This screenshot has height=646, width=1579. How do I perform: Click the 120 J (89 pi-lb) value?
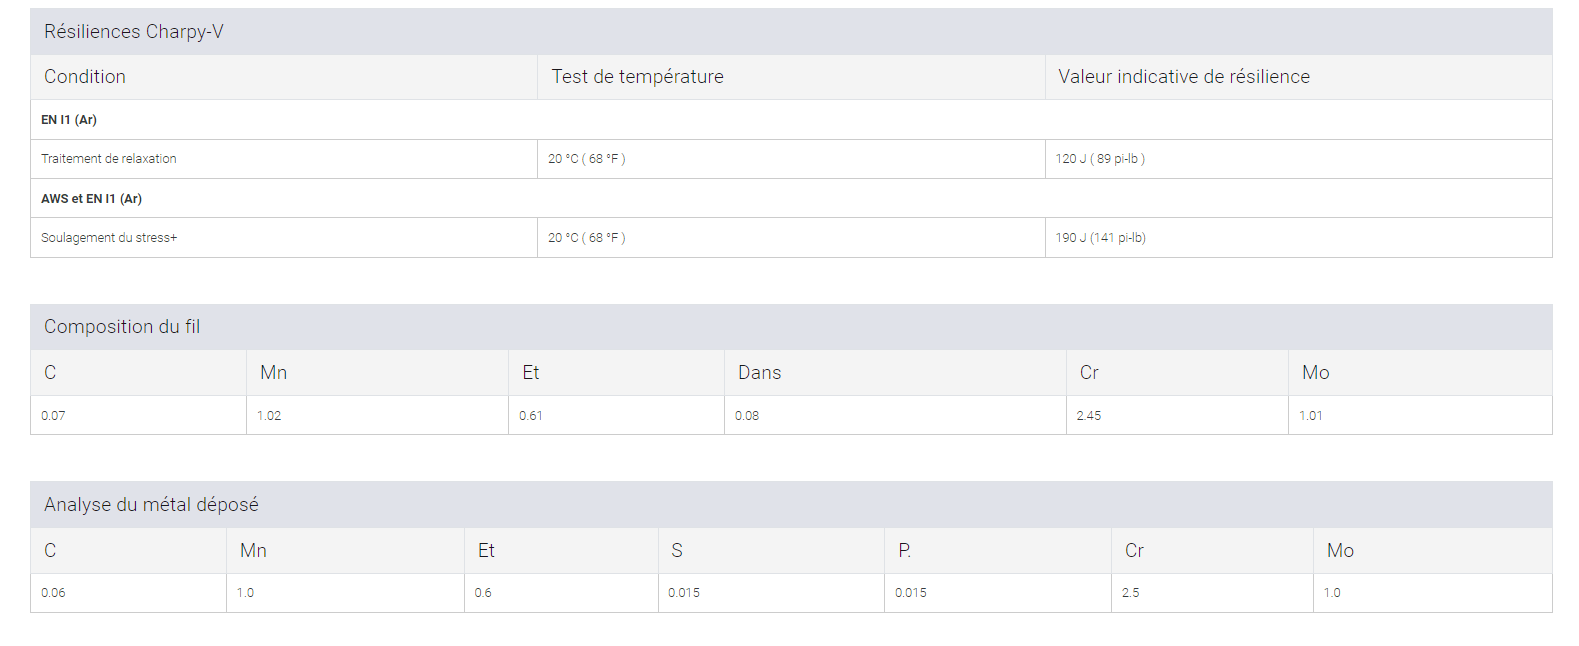pyautogui.click(x=1099, y=159)
